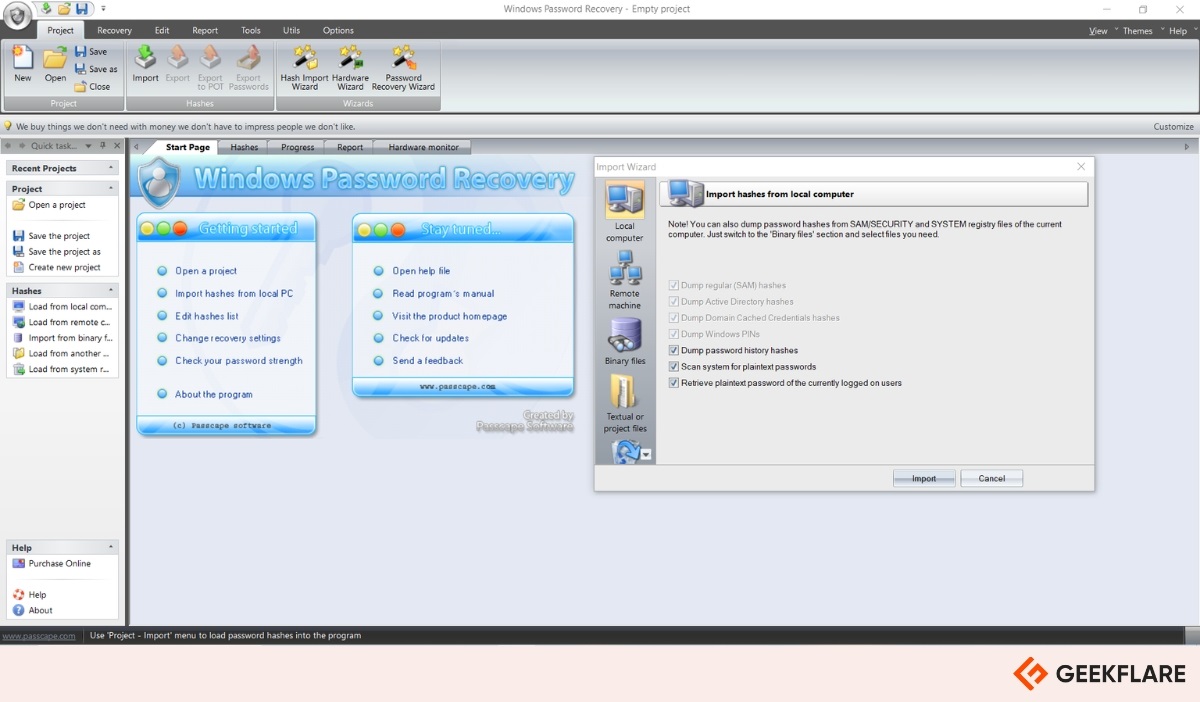Screen dimensions: 1200x702
Task: Collapse the Recent Projects panel
Action: 111,168
